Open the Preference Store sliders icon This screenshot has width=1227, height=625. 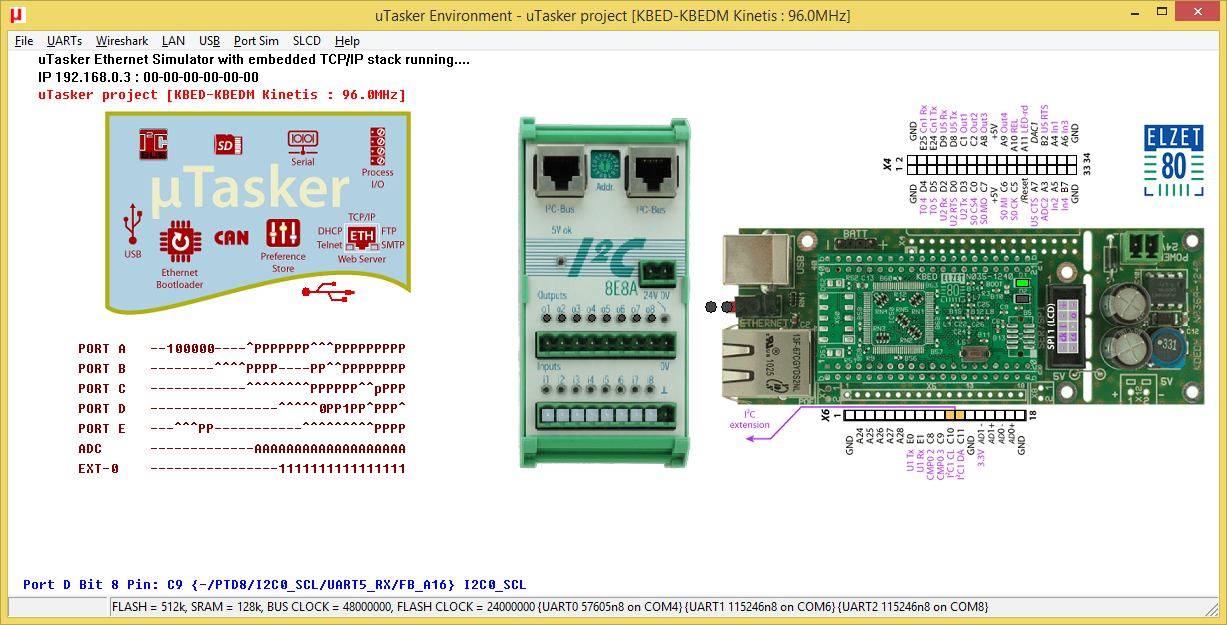tap(283, 233)
